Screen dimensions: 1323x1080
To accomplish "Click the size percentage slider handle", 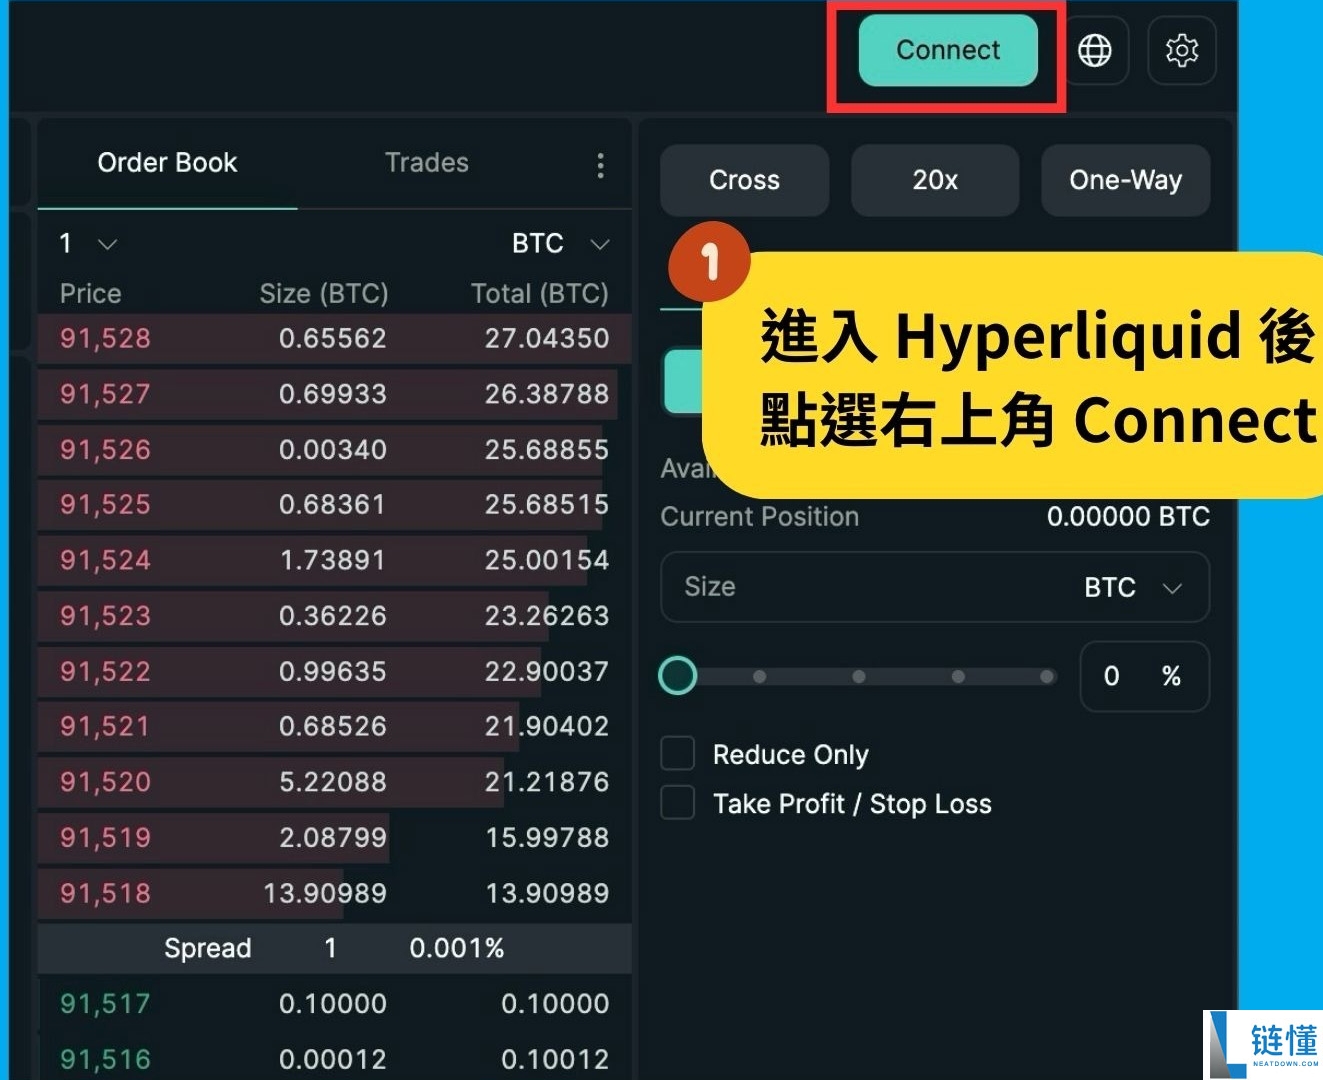I will click(677, 676).
